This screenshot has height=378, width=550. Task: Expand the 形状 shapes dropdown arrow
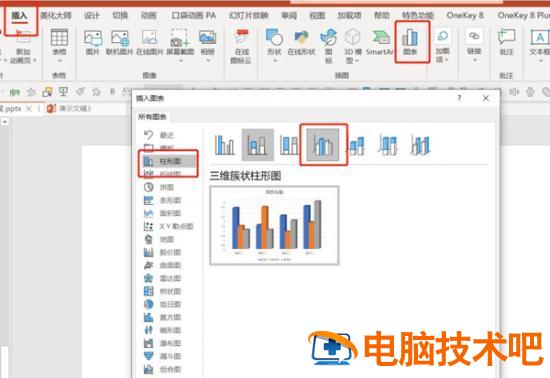tap(275, 61)
